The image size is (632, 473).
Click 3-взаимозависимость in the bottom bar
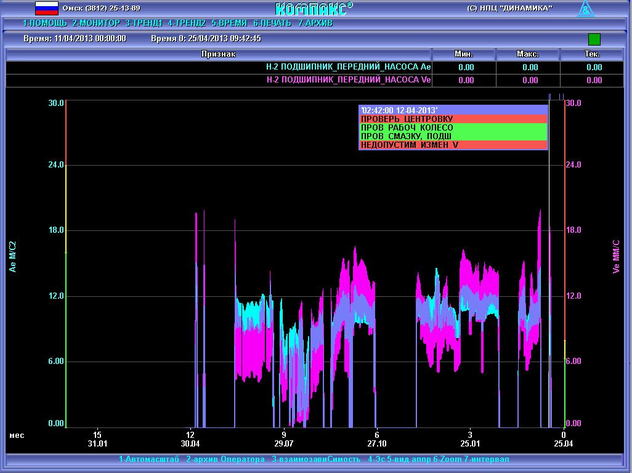pyautogui.click(x=316, y=458)
